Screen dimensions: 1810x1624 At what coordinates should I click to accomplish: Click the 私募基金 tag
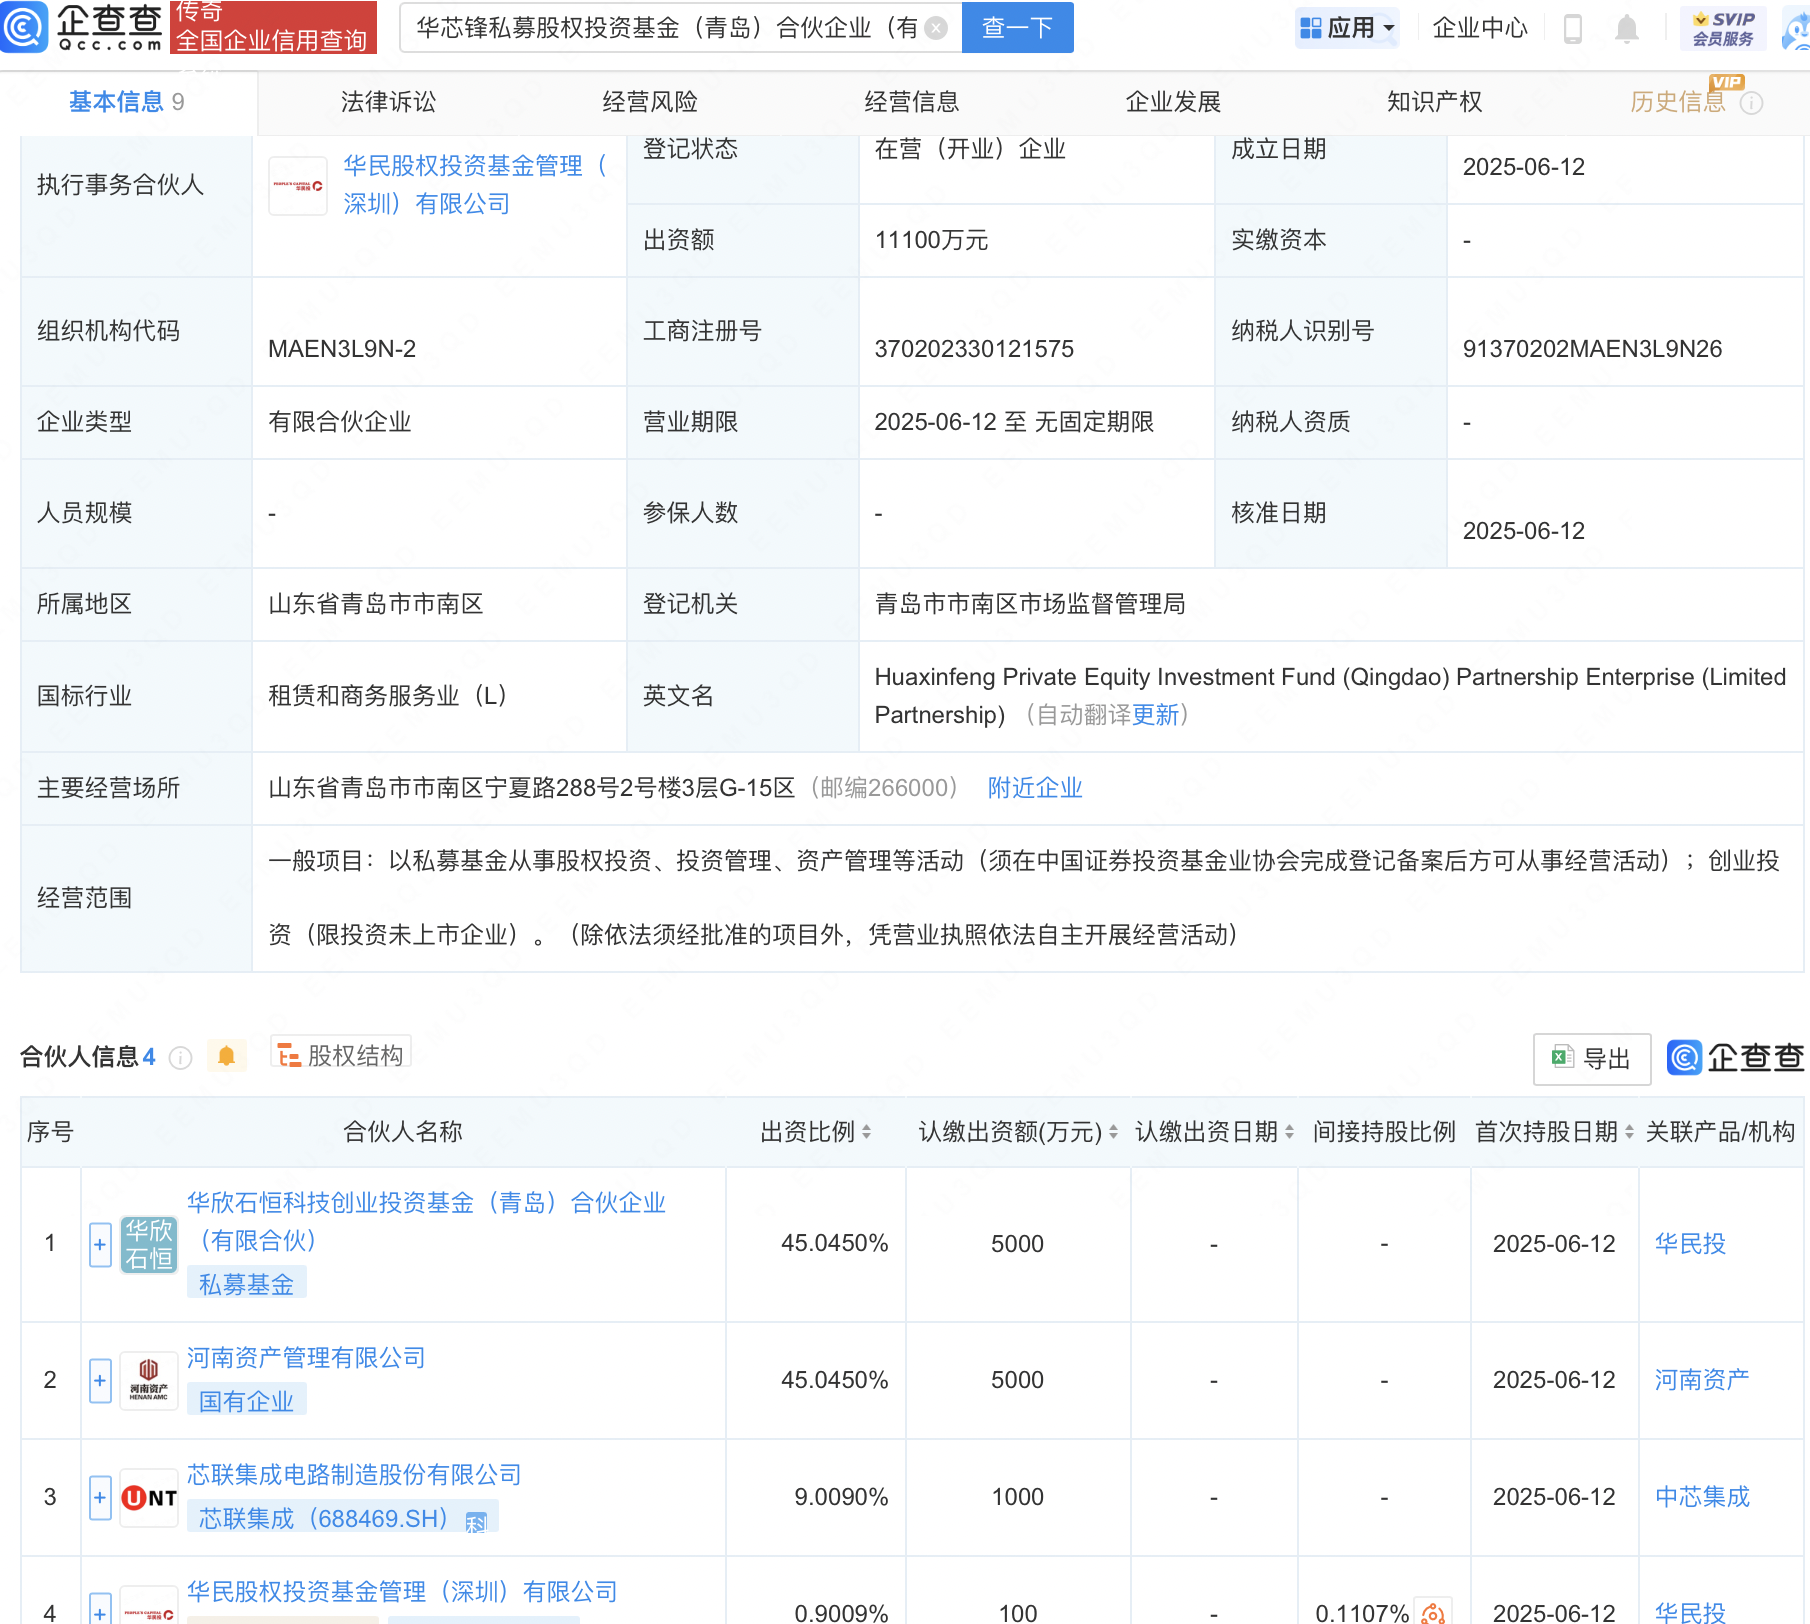[x=246, y=1284]
